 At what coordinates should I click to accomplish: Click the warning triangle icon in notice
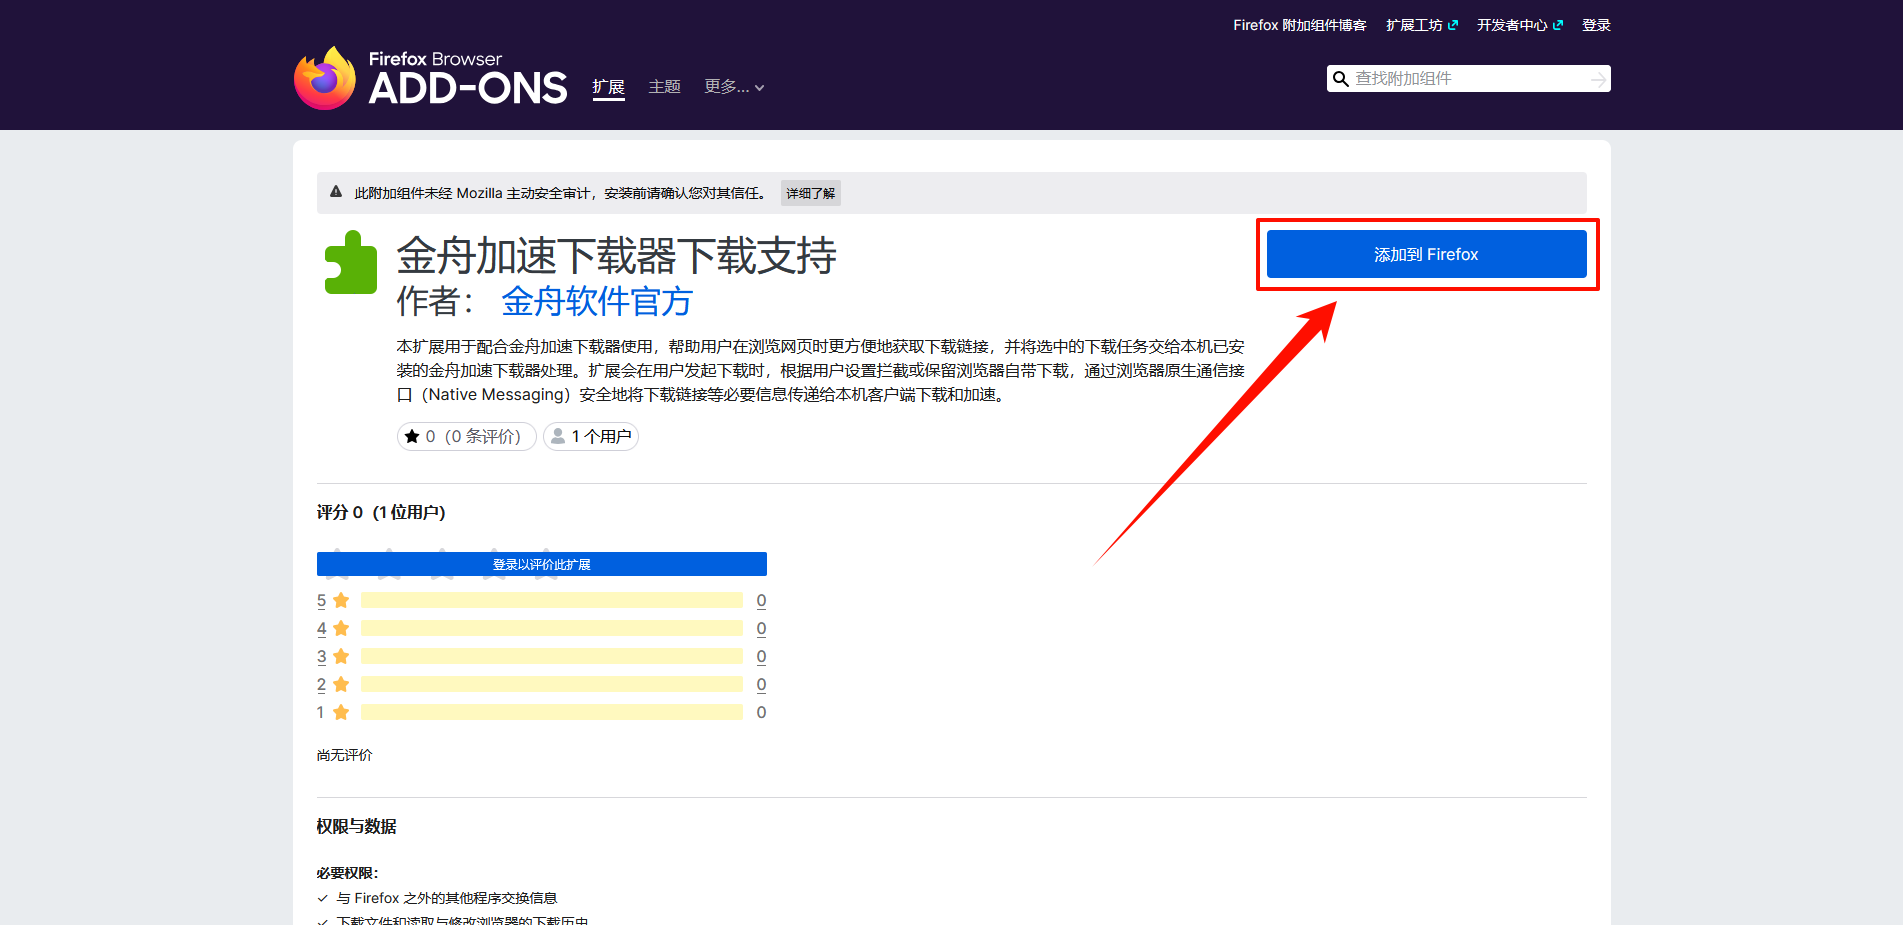(x=336, y=192)
